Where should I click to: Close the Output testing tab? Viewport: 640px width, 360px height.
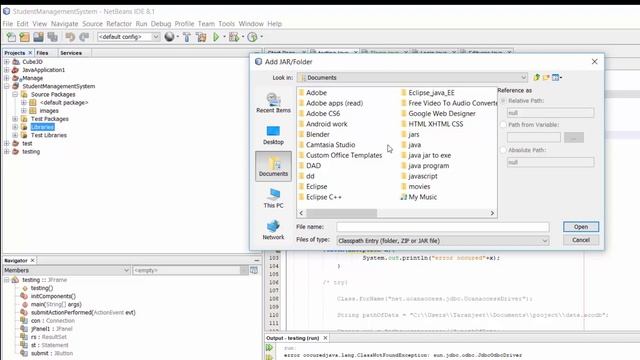pyautogui.click(x=325, y=338)
